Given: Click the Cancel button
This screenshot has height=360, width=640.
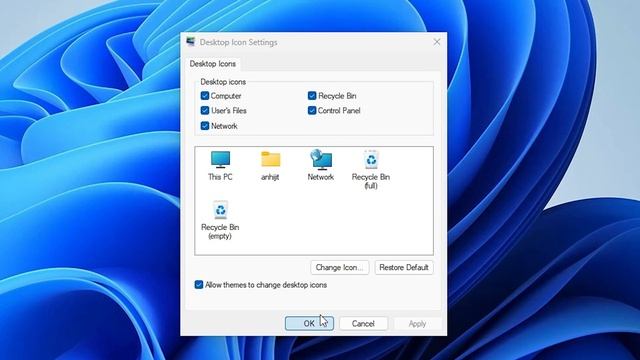Looking at the screenshot, I should click(363, 324).
